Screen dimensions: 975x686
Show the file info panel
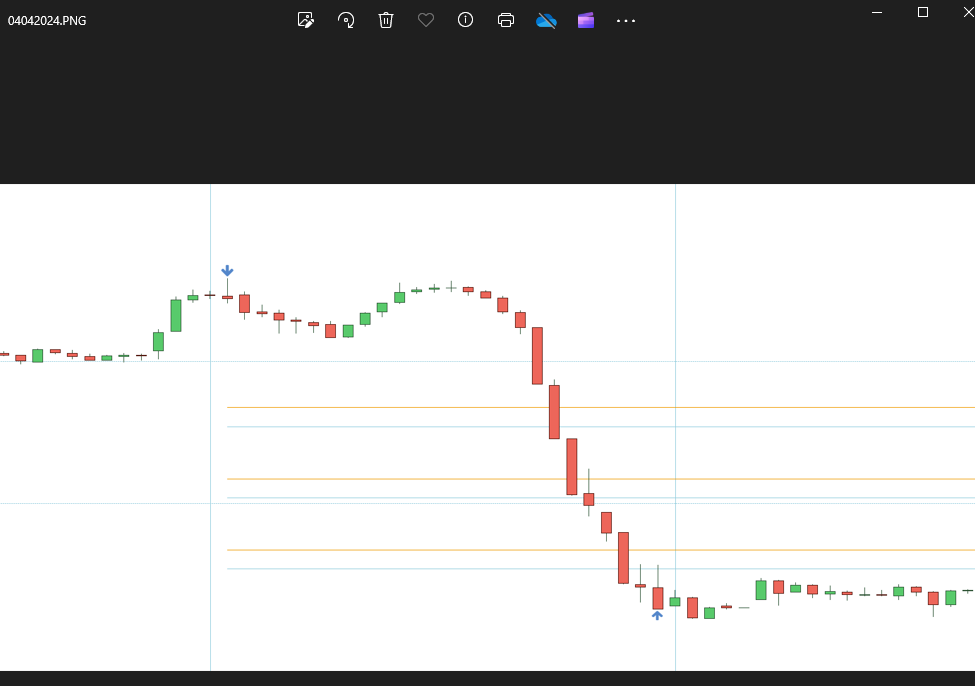tap(465, 20)
